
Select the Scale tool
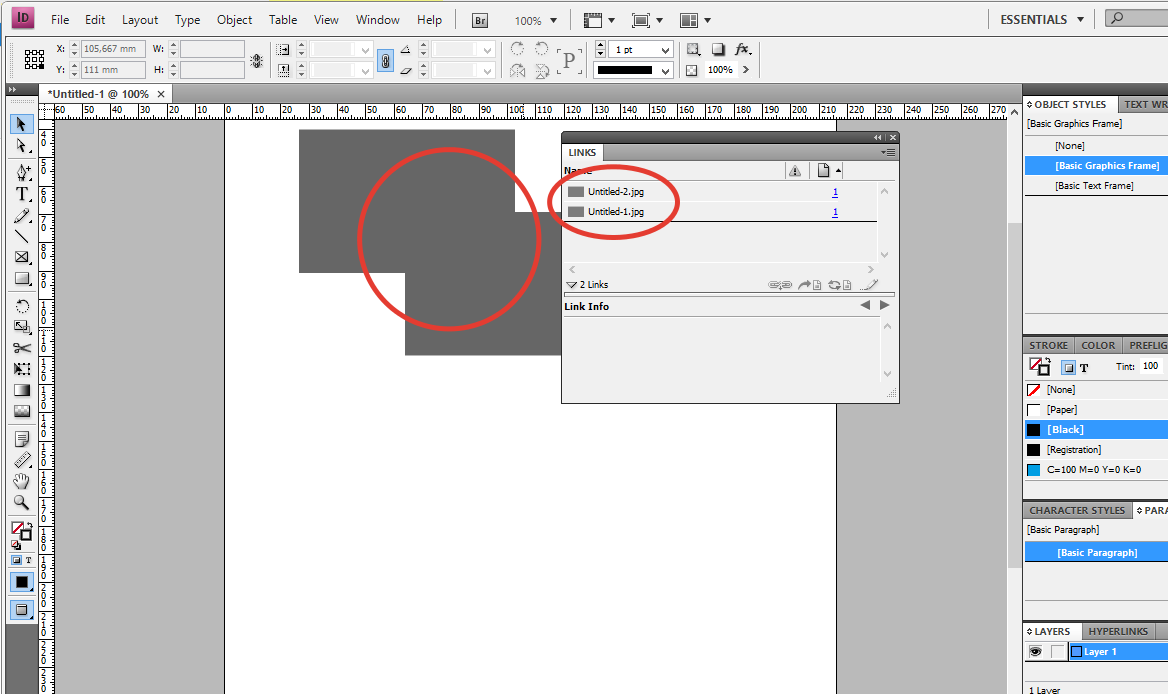[x=22, y=327]
